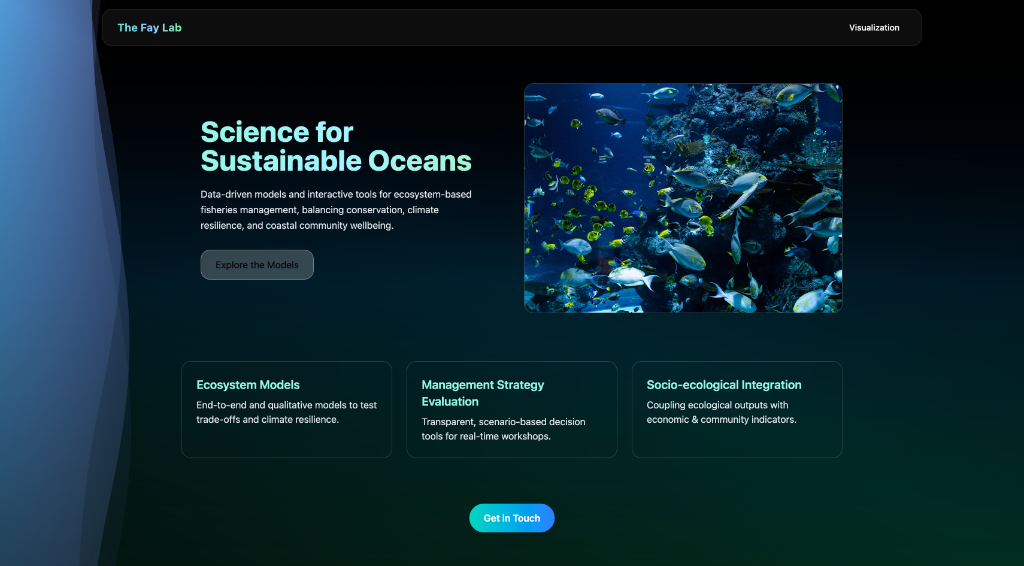Viewport: 1024px width, 566px height.
Task: Open the coral reef fish hero image
Action: tap(683, 197)
